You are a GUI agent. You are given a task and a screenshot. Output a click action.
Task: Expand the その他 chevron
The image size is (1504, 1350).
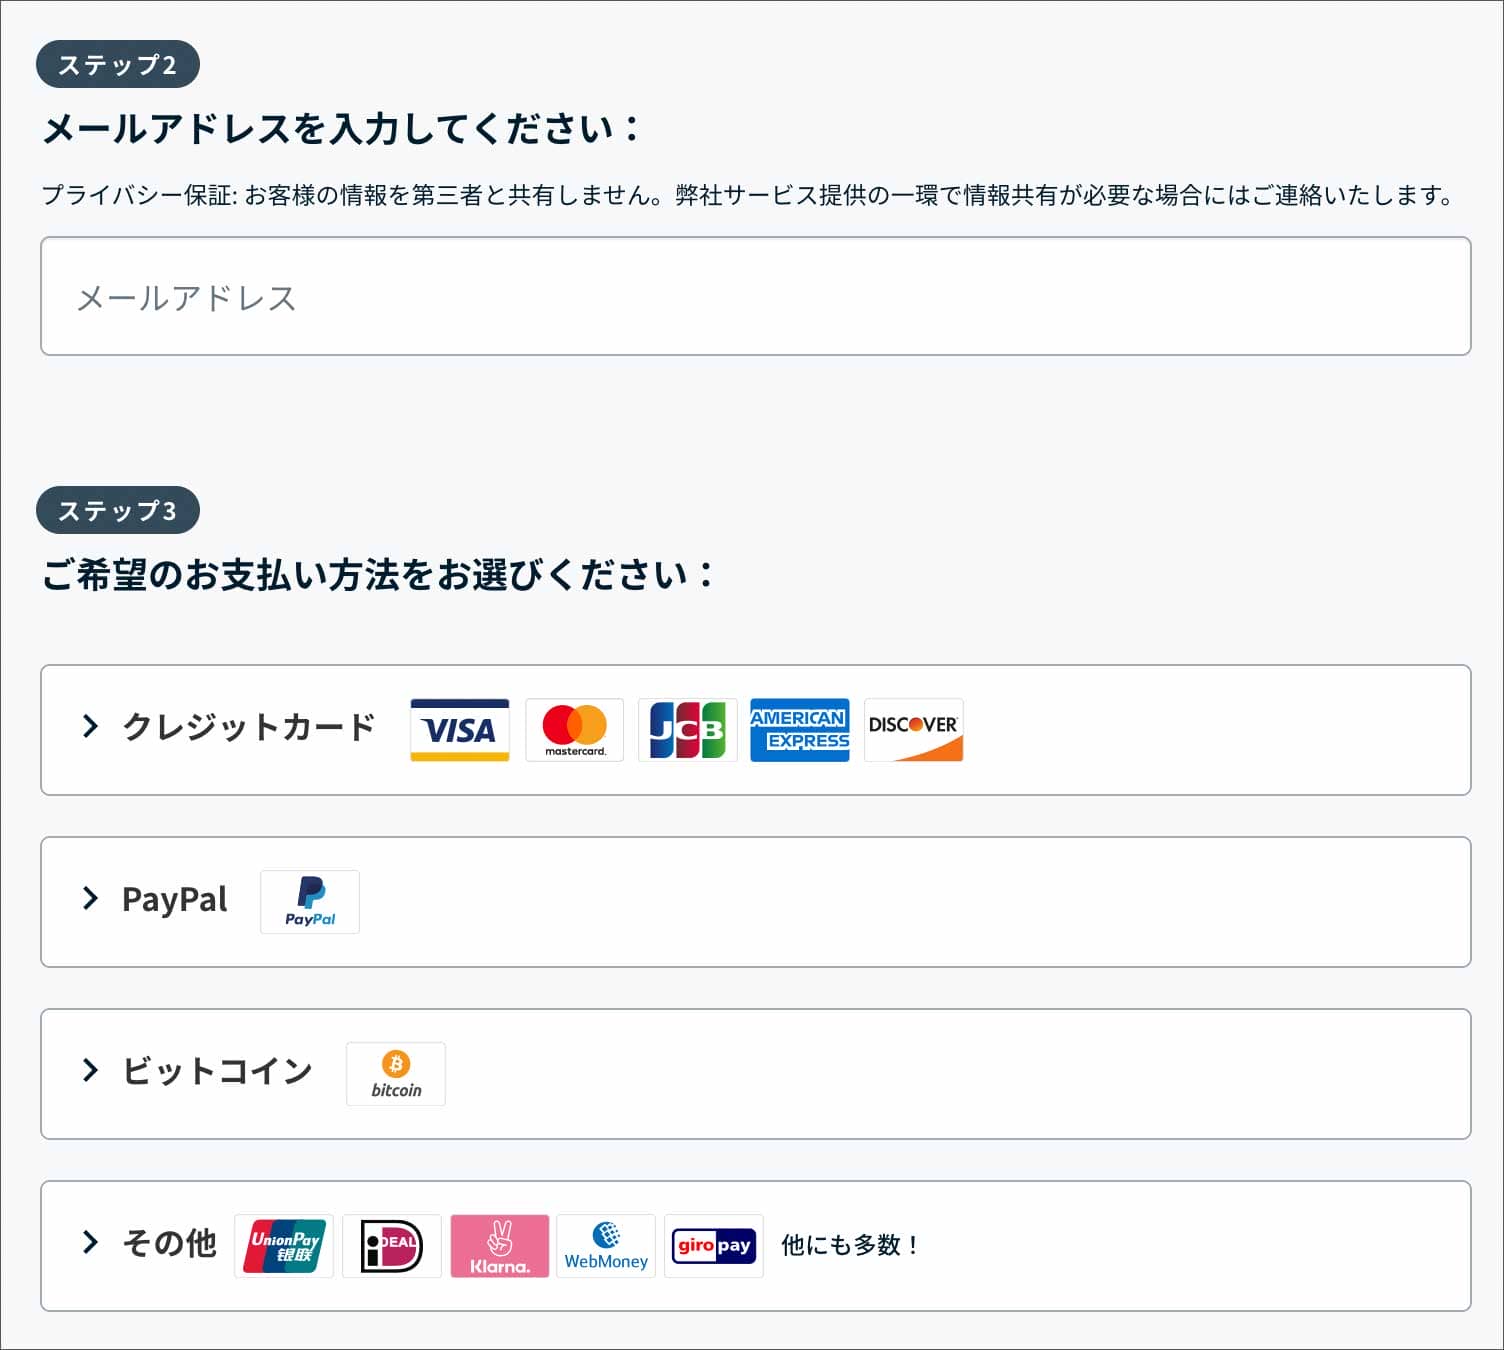click(x=90, y=1242)
